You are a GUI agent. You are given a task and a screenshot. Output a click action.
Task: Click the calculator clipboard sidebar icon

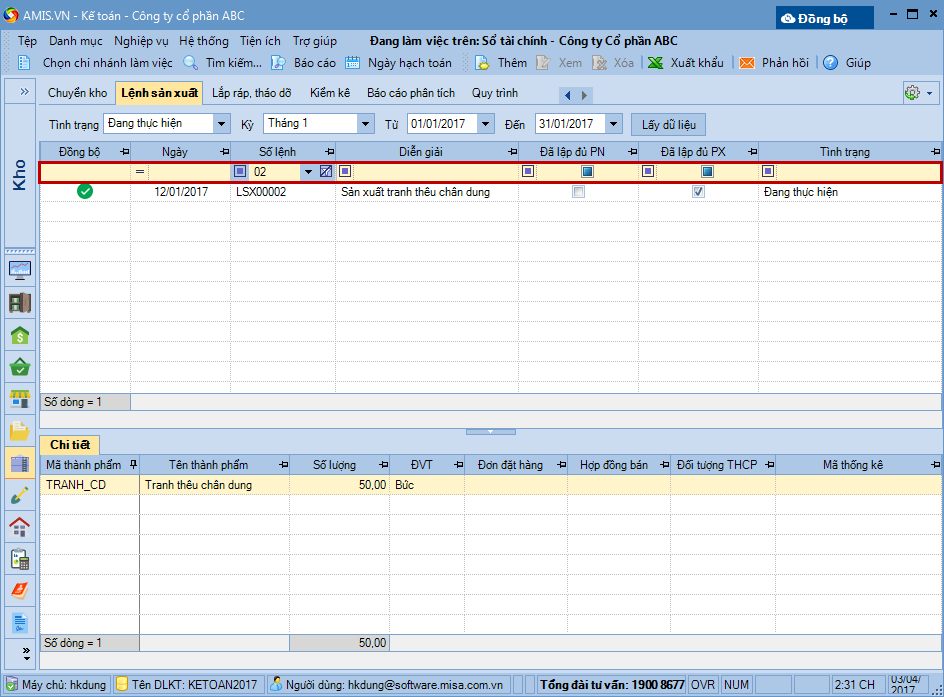(x=20, y=559)
